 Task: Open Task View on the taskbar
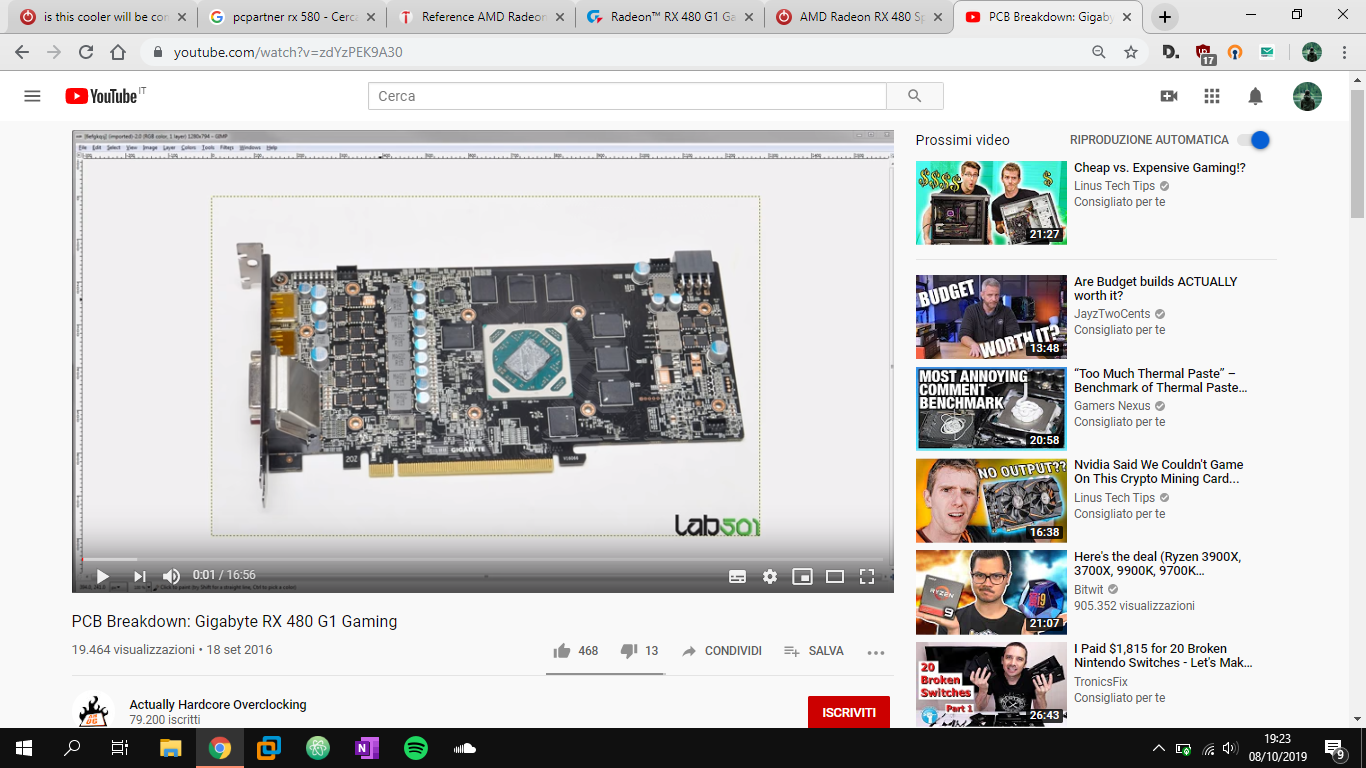120,748
